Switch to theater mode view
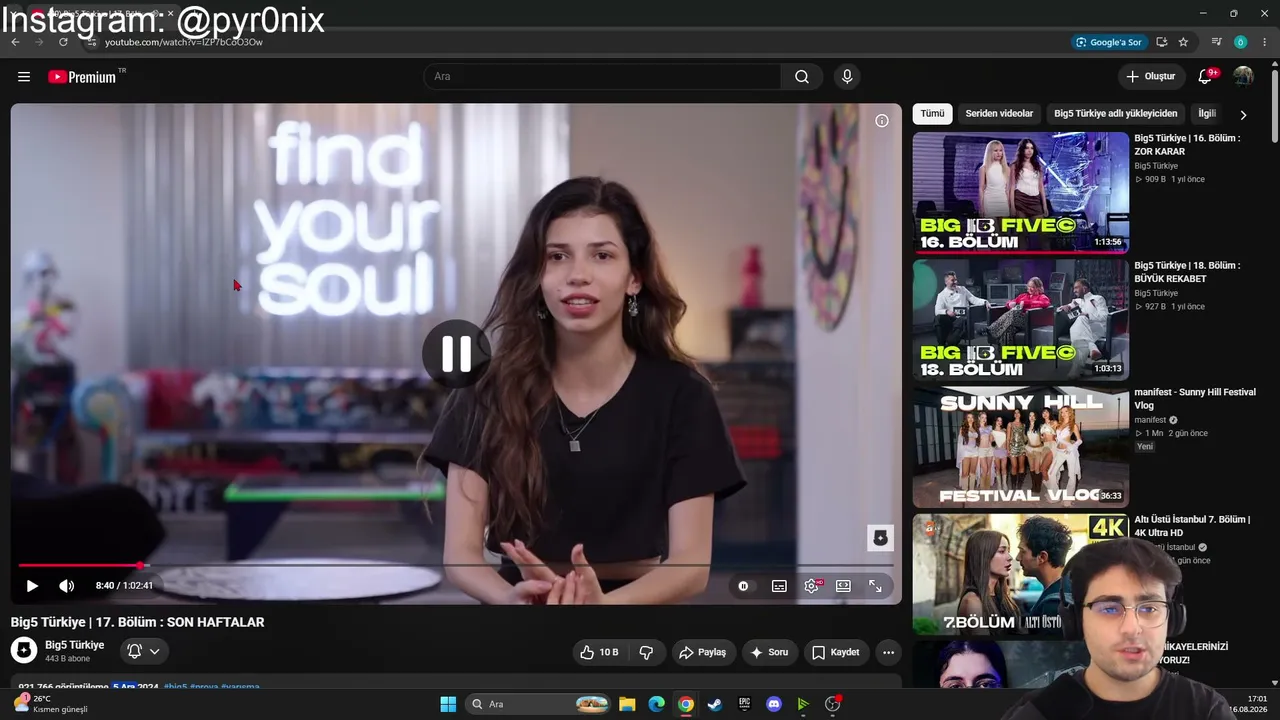Screen dimensions: 1280x720 coord(843,586)
